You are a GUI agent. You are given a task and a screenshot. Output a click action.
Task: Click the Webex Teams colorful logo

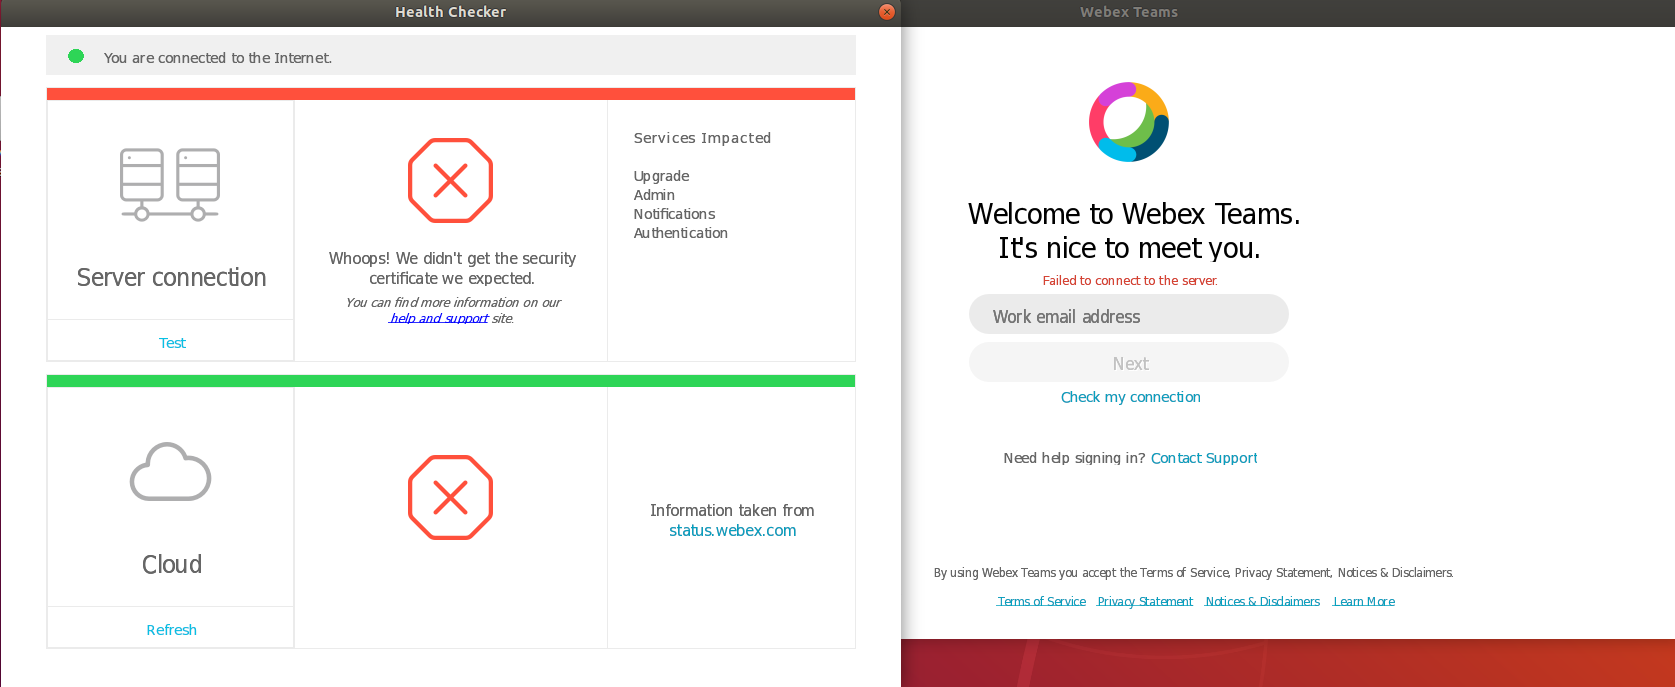coord(1129,122)
